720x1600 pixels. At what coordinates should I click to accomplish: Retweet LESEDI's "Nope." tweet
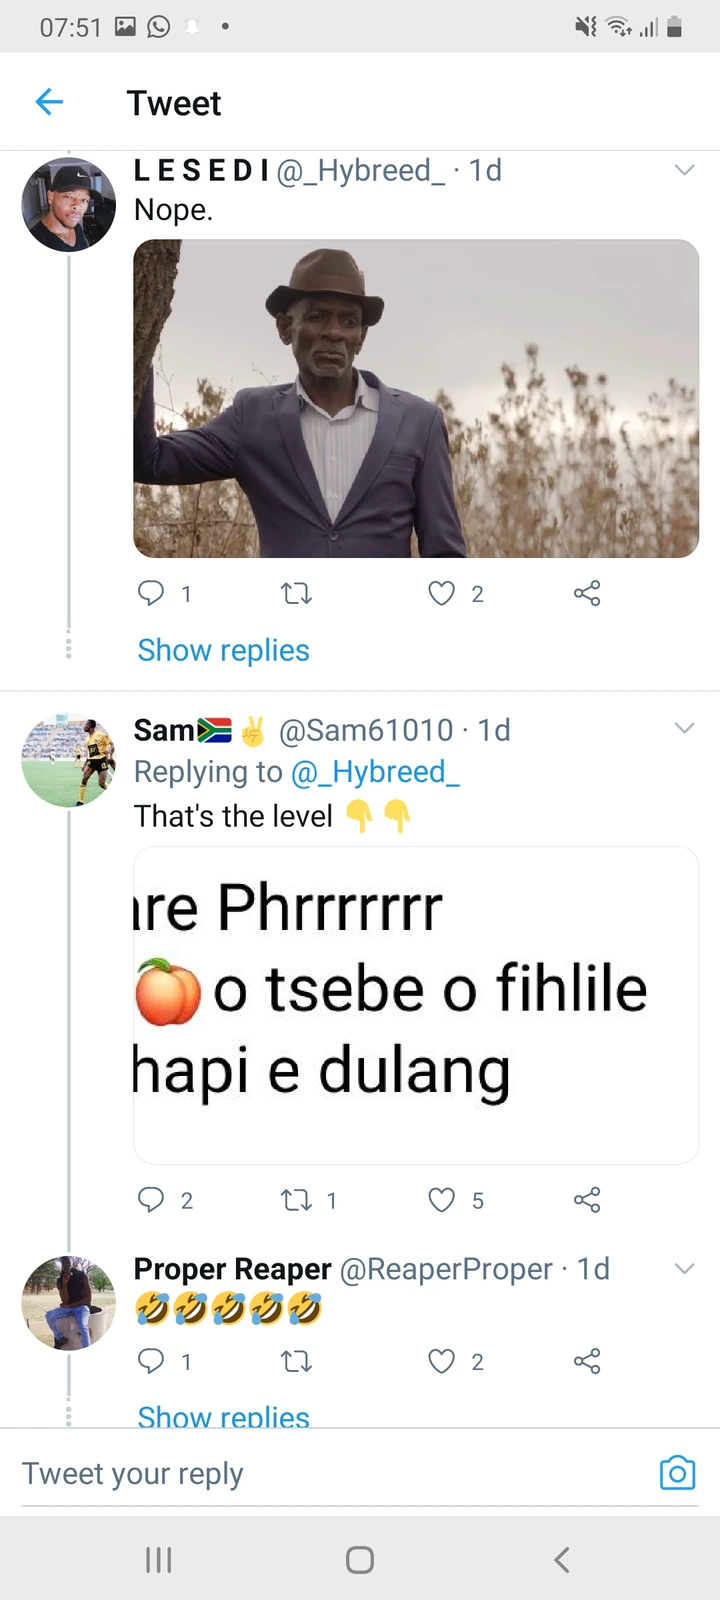(x=296, y=594)
